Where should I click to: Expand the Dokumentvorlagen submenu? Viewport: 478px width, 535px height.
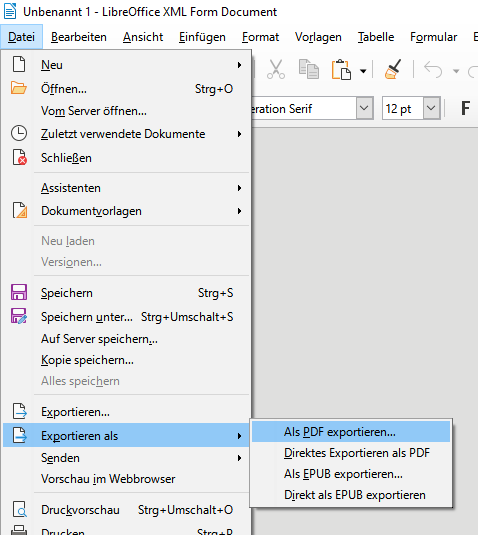[x=126, y=211]
